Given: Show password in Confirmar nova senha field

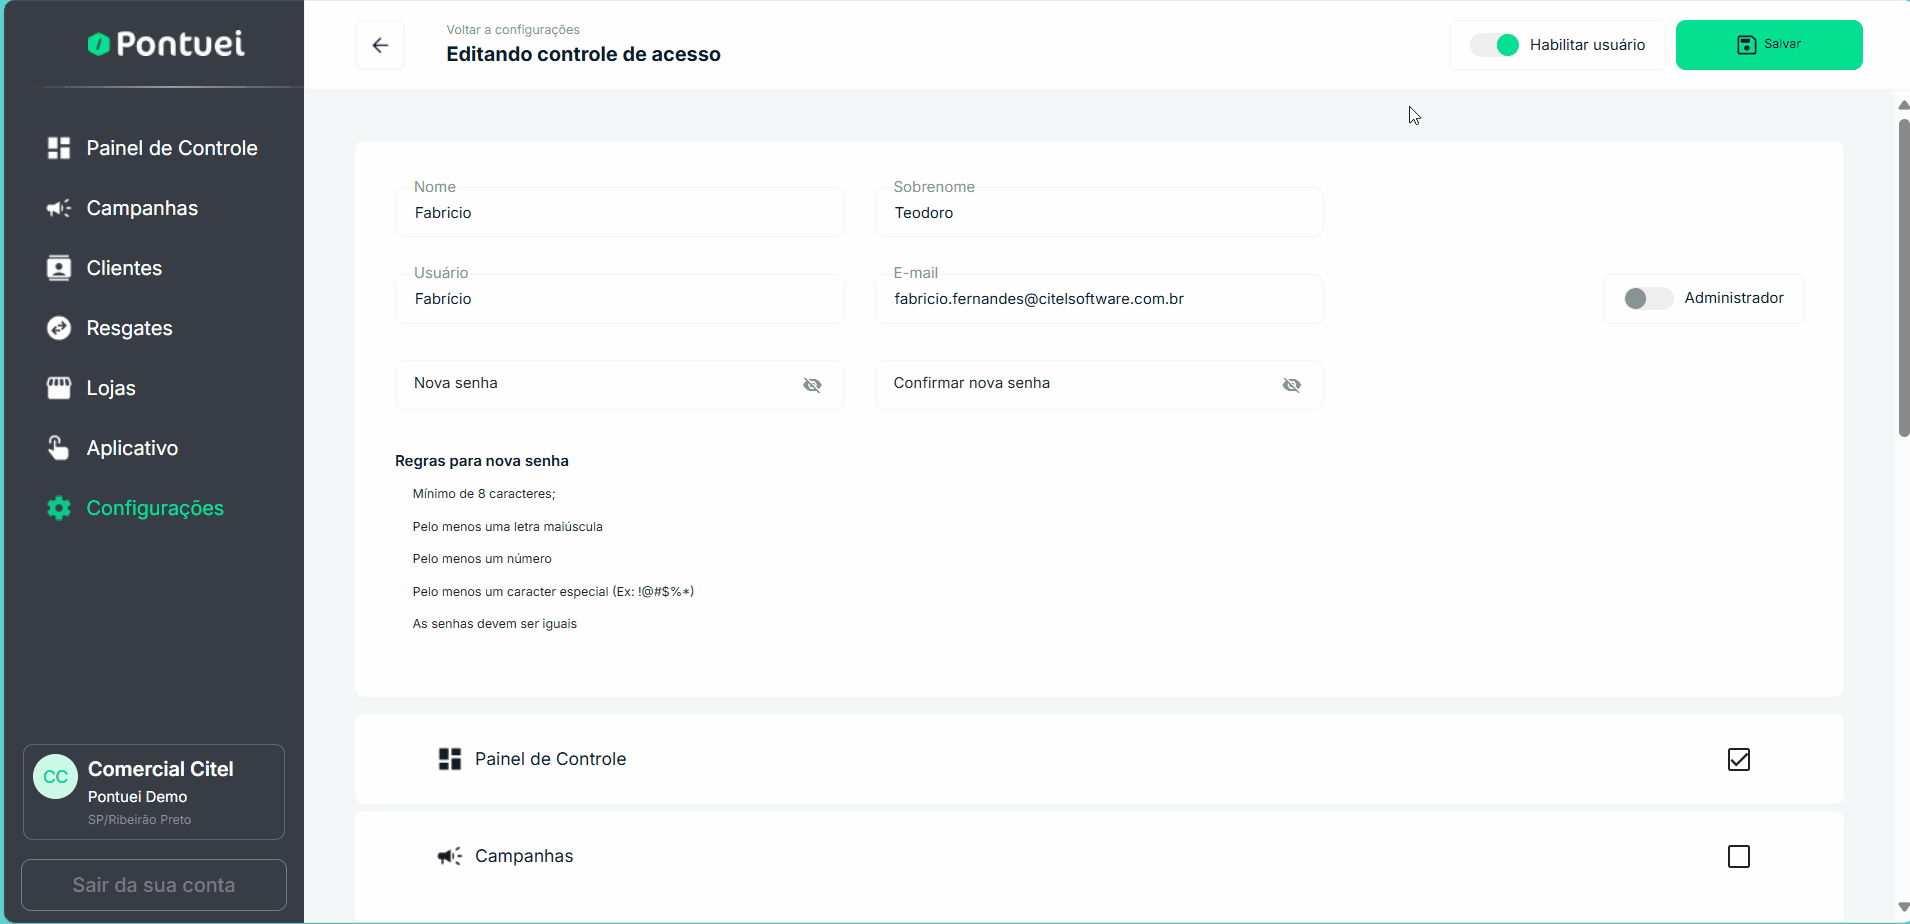Looking at the screenshot, I should point(1291,385).
